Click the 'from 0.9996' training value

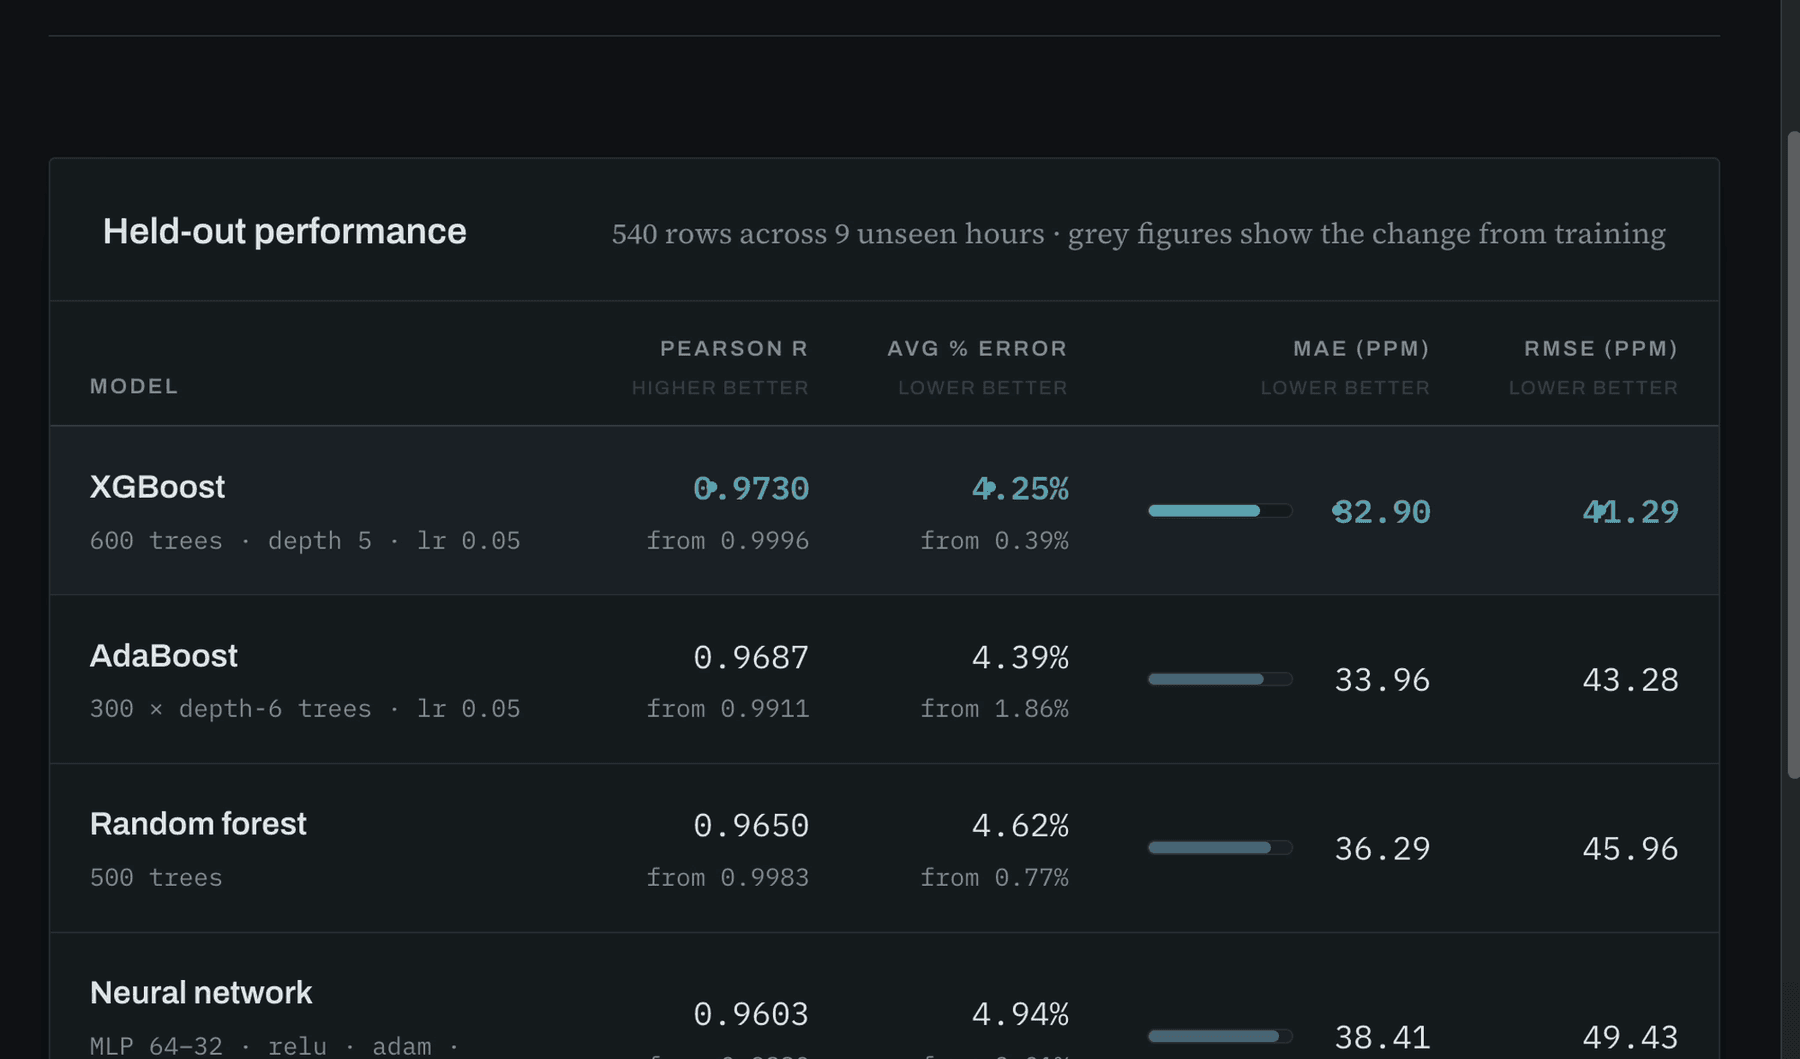point(727,541)
